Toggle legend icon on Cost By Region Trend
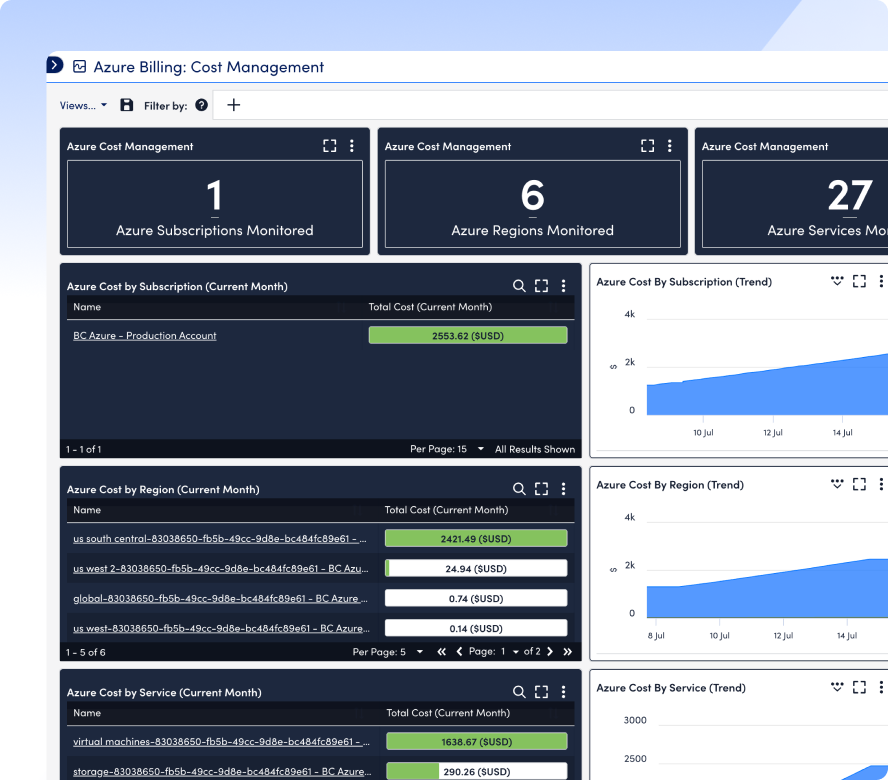888x780 pixels. (837, 484)
